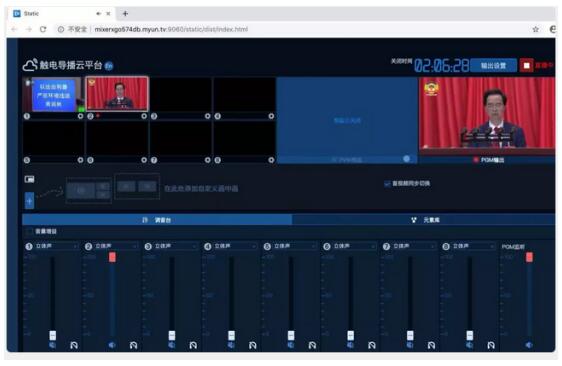The image size is (562, 366).
Task: Click headphone monitor icon on channel 1
Action: [74, 345]
